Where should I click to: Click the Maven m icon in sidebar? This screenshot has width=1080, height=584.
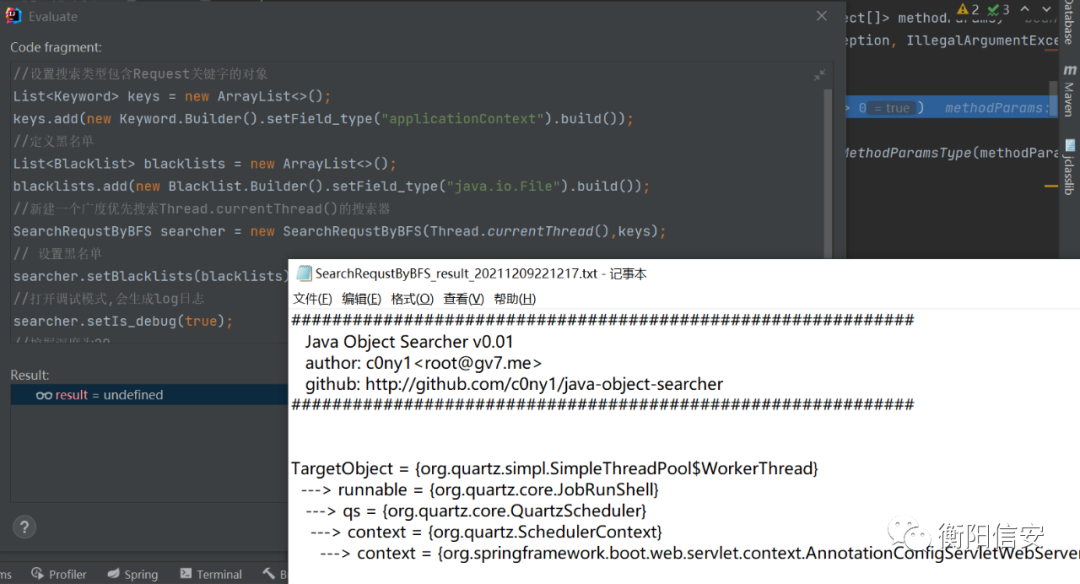click(x=1069, y=70)
